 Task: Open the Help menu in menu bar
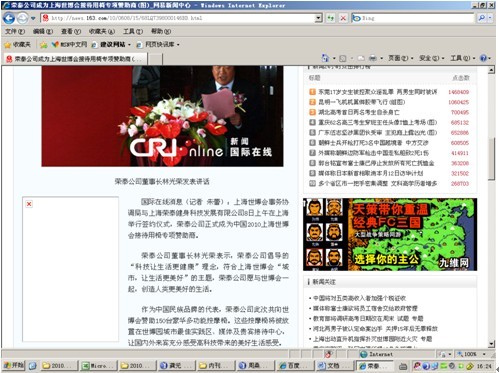point(161,31)
